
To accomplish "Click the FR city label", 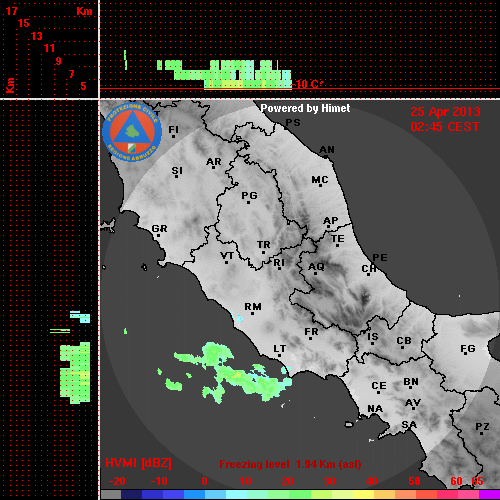I will point(311,332).
